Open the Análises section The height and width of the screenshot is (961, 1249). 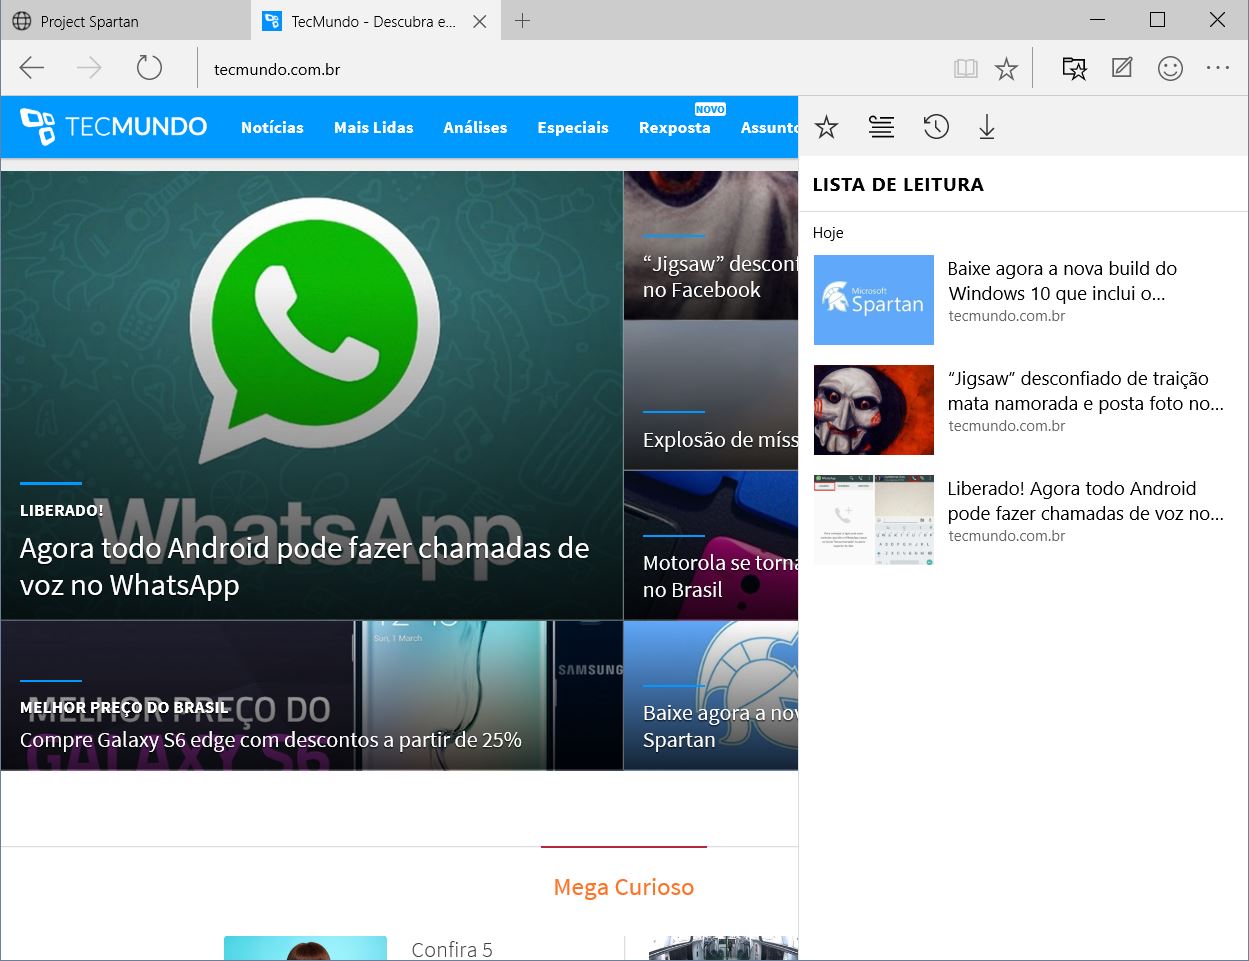point(475,128)
